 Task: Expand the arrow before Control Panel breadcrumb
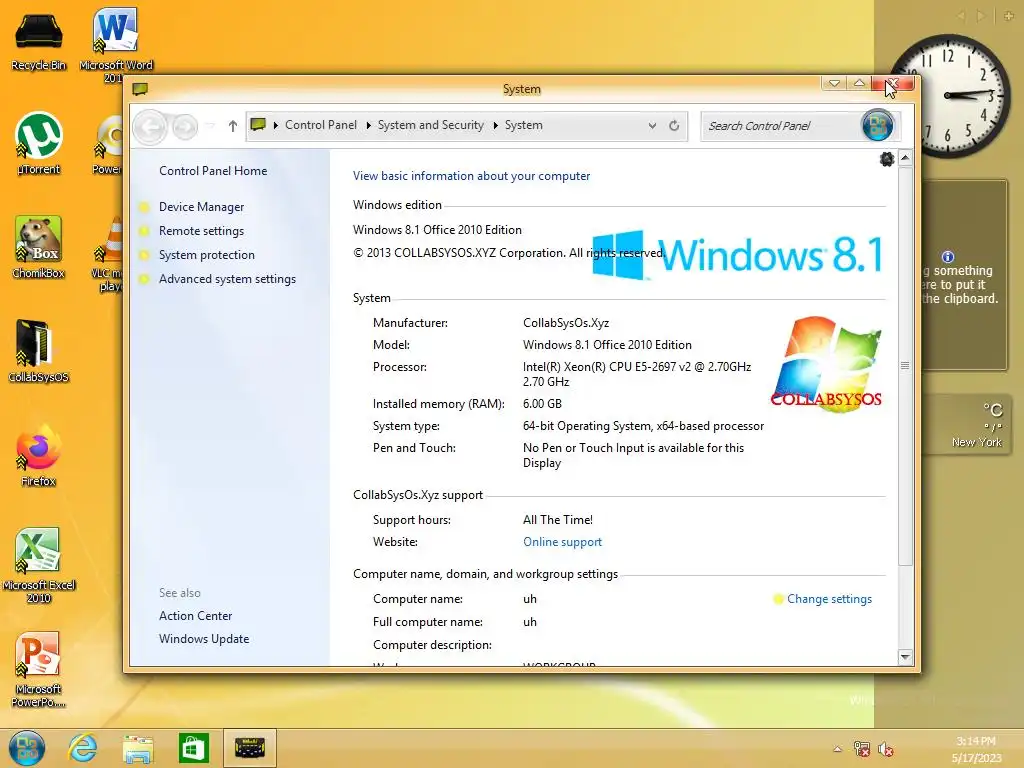coord(276,125)
